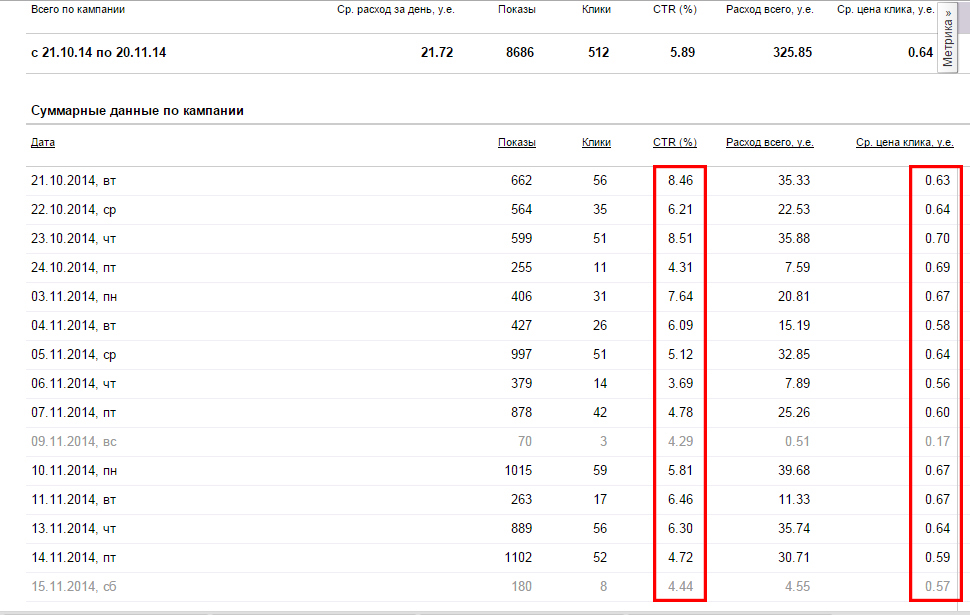Click total spend value 39.68

point(792,470)
